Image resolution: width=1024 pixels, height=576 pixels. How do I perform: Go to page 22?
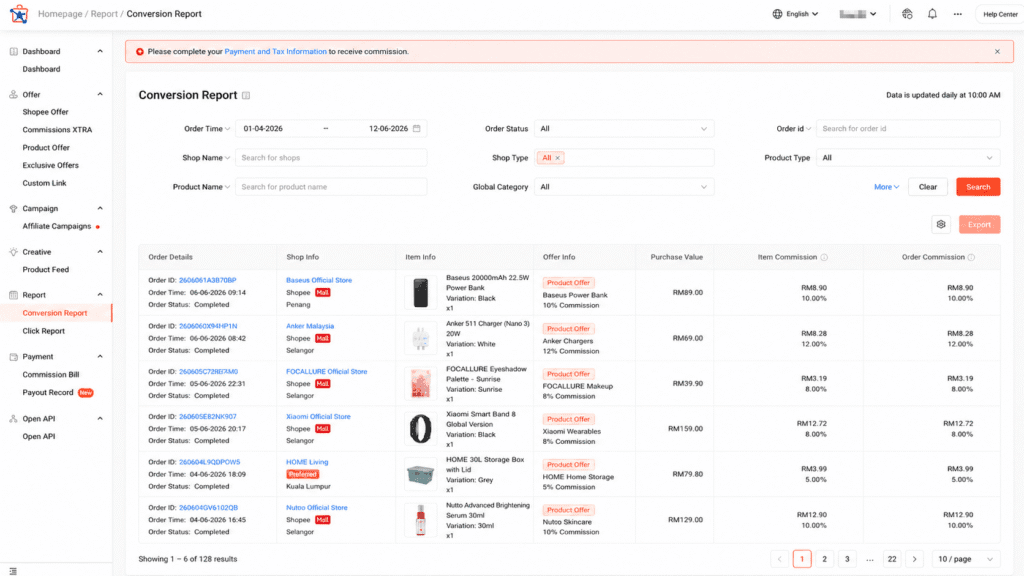(891, 559)
